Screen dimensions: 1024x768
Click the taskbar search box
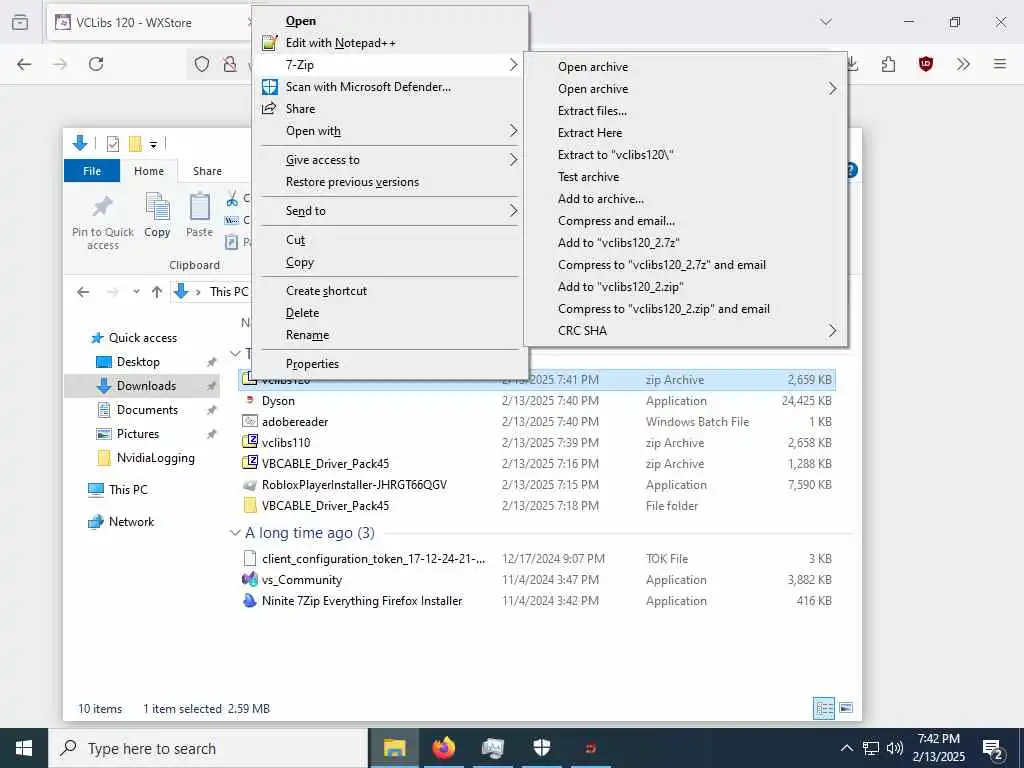point(208,748)
